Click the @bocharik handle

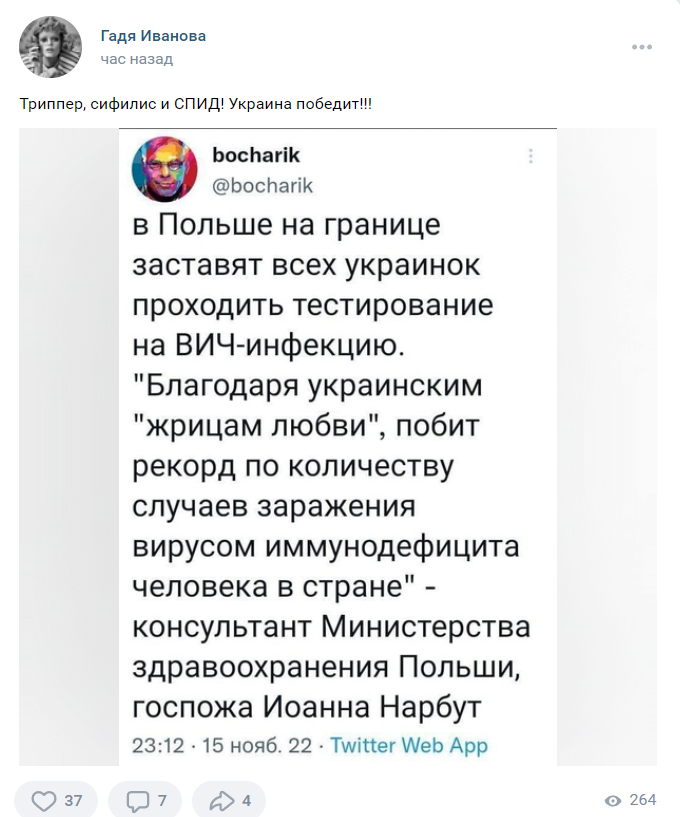click(x=263, y=184)
